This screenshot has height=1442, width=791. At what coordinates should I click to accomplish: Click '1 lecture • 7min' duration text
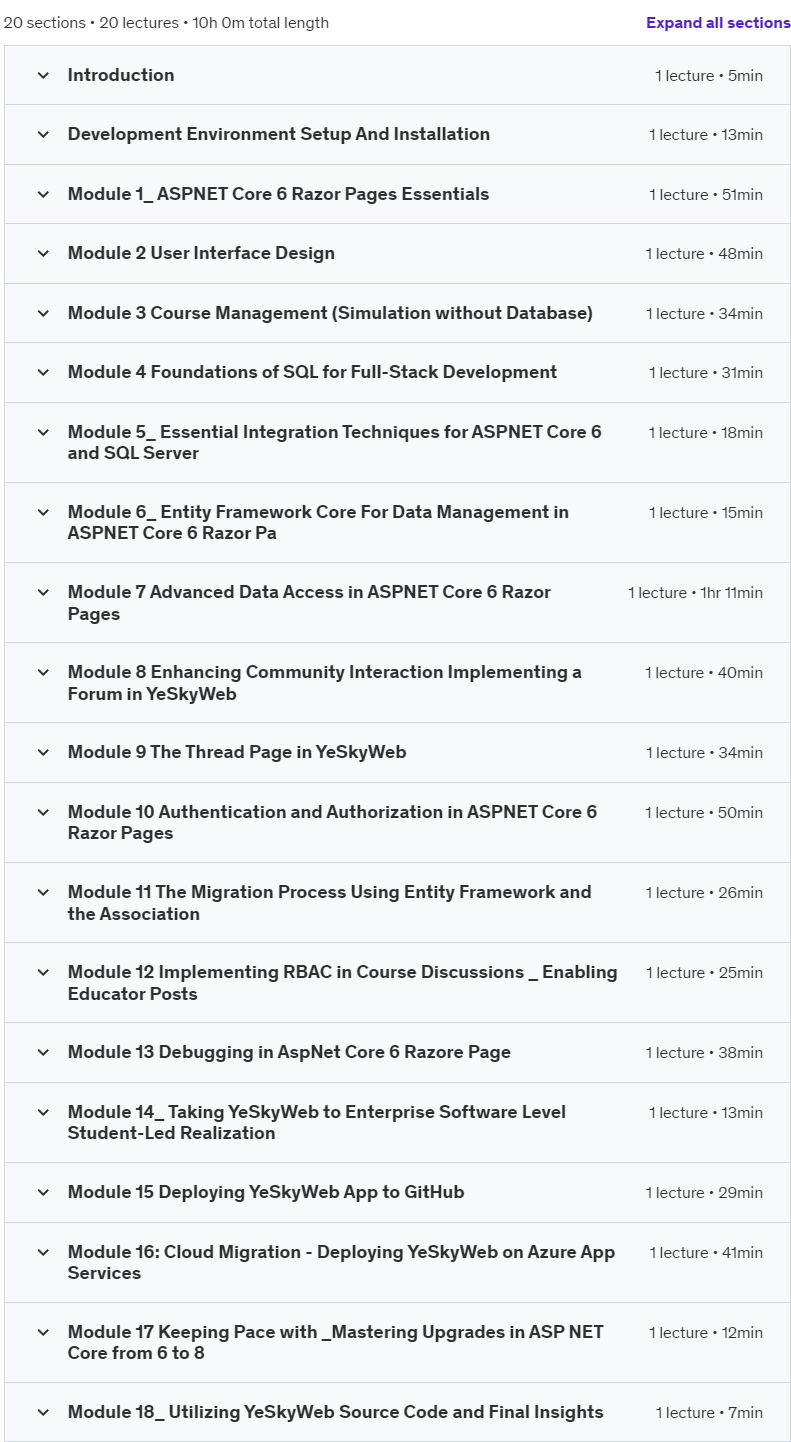pos(709,1413)
